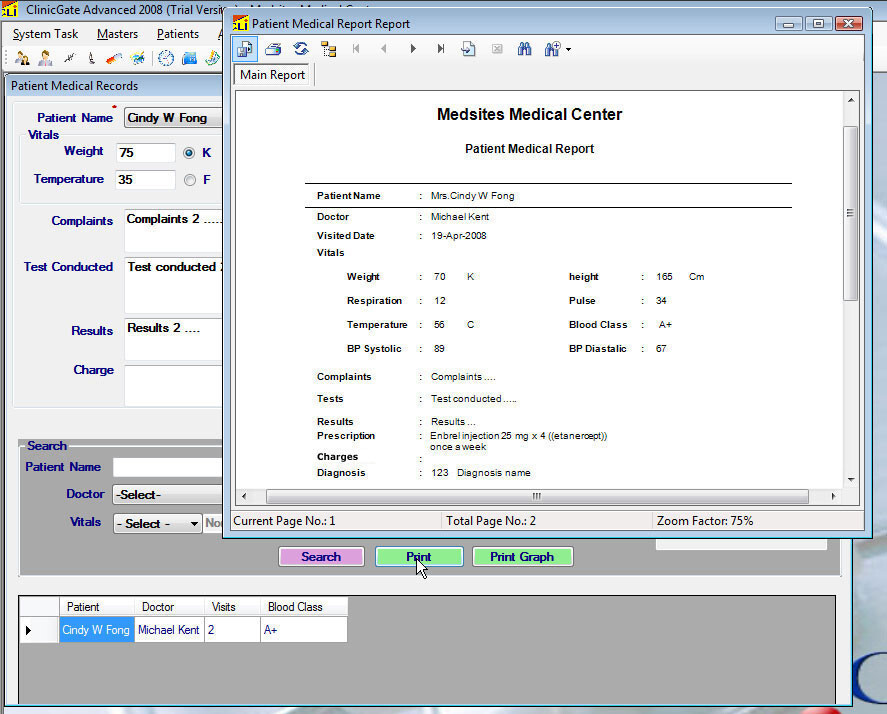The height and width of the screenshot is (714, 887).
Task: Click the Export Report icon
Action: tap(245, 49)
